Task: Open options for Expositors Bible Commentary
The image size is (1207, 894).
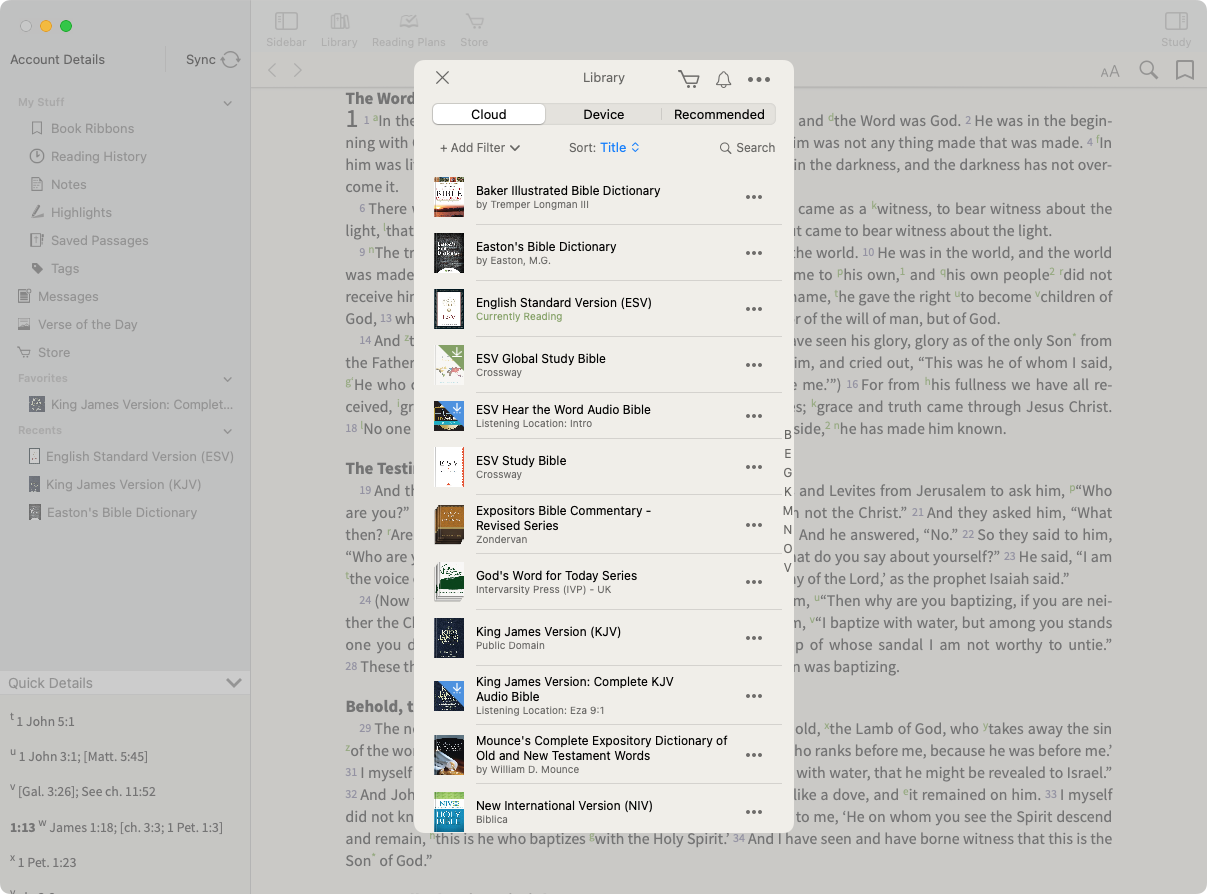Action: point(755,525)
